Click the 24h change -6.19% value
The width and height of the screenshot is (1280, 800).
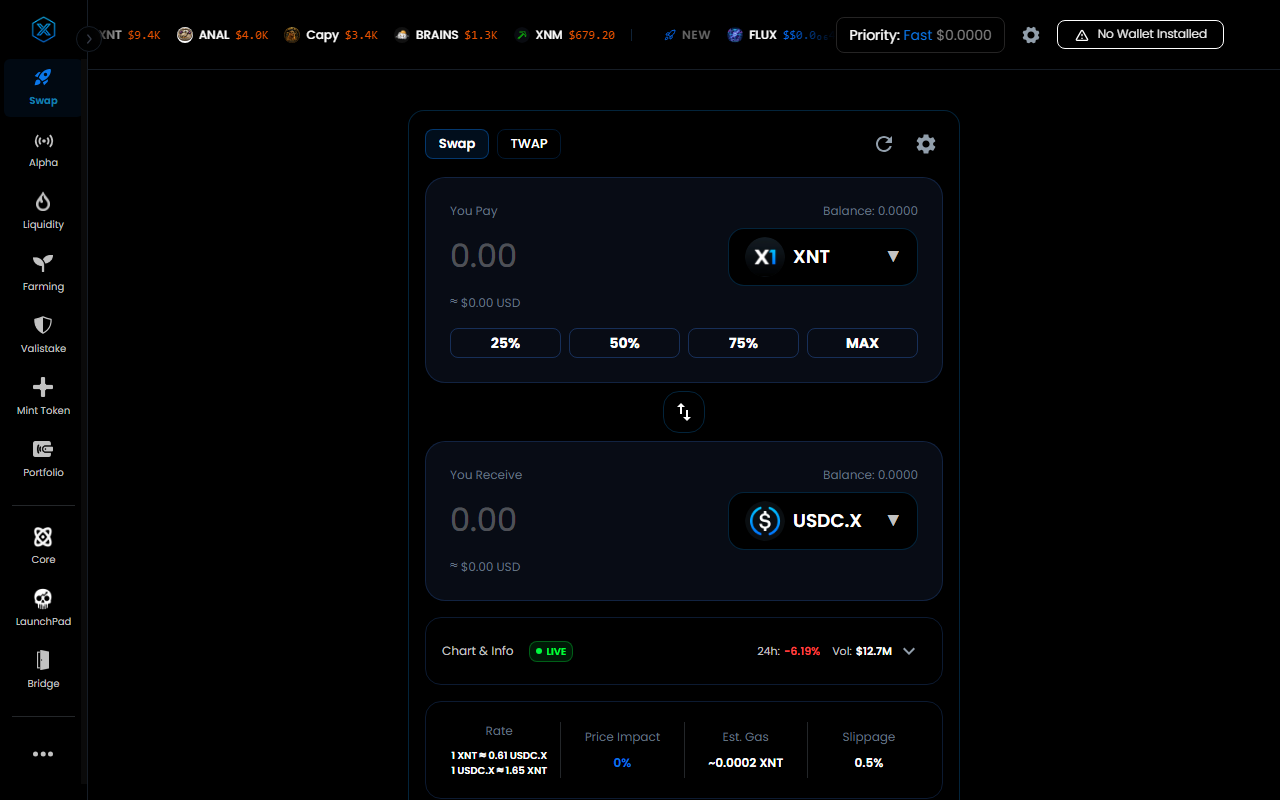click(802, 651)
